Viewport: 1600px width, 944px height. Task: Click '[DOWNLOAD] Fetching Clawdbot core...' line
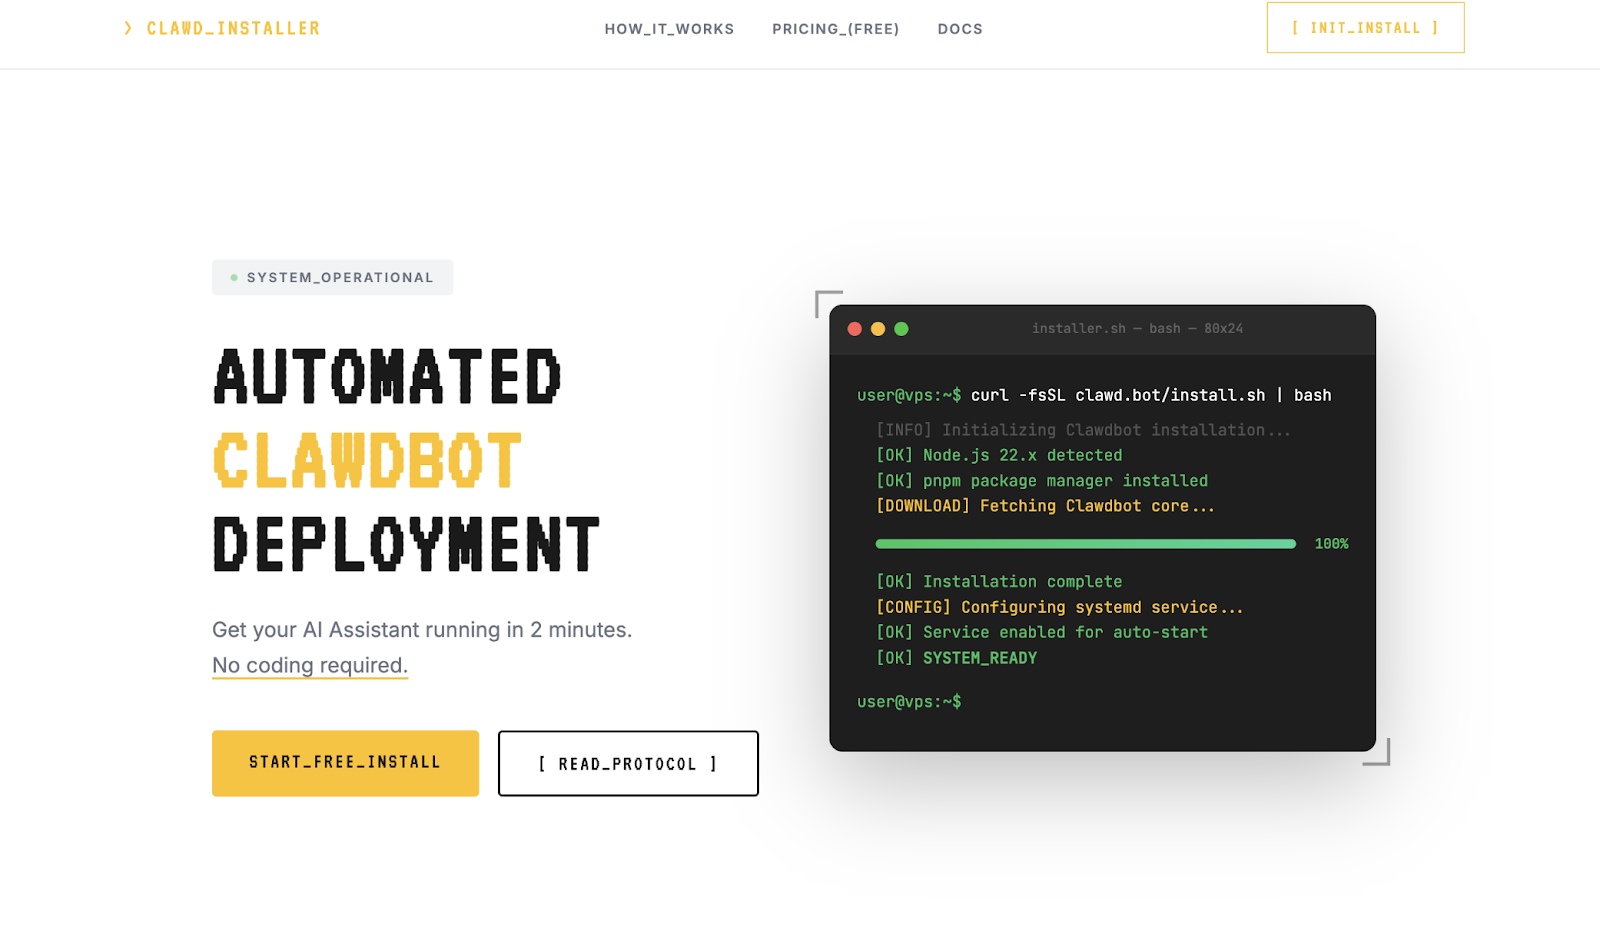coord(1045,506)
